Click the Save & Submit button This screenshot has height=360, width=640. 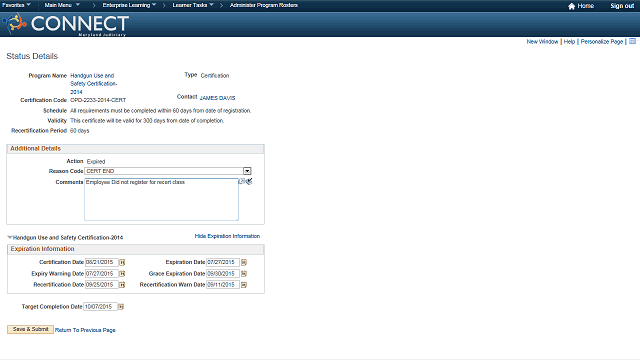(x=30, y=329)
